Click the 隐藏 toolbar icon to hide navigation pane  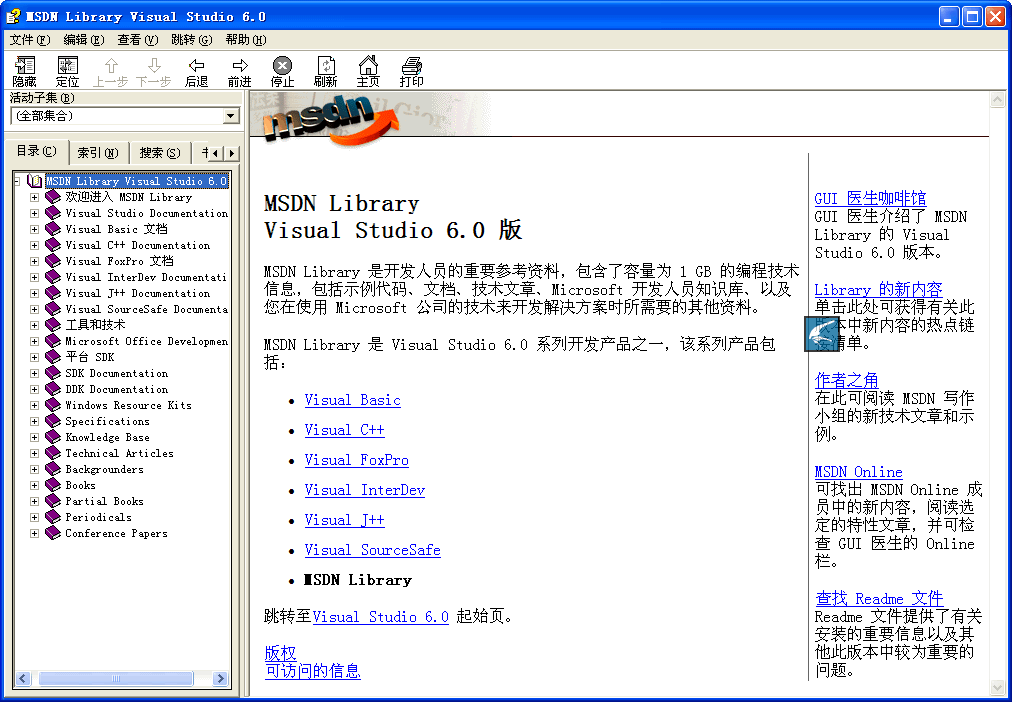coord(25,70)
